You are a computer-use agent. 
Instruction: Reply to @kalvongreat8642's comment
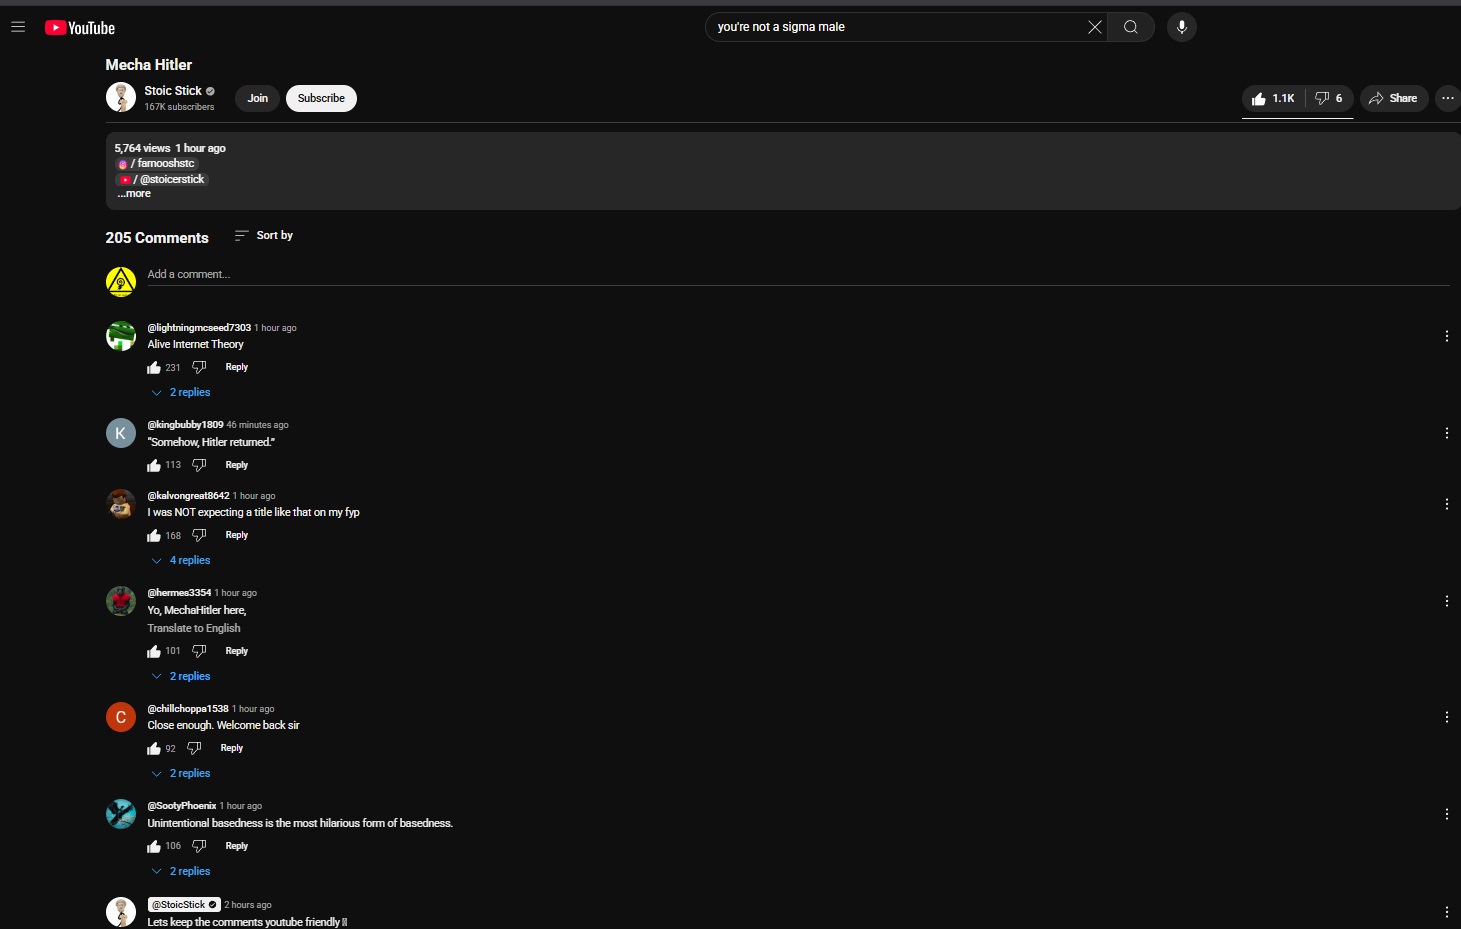237,535
